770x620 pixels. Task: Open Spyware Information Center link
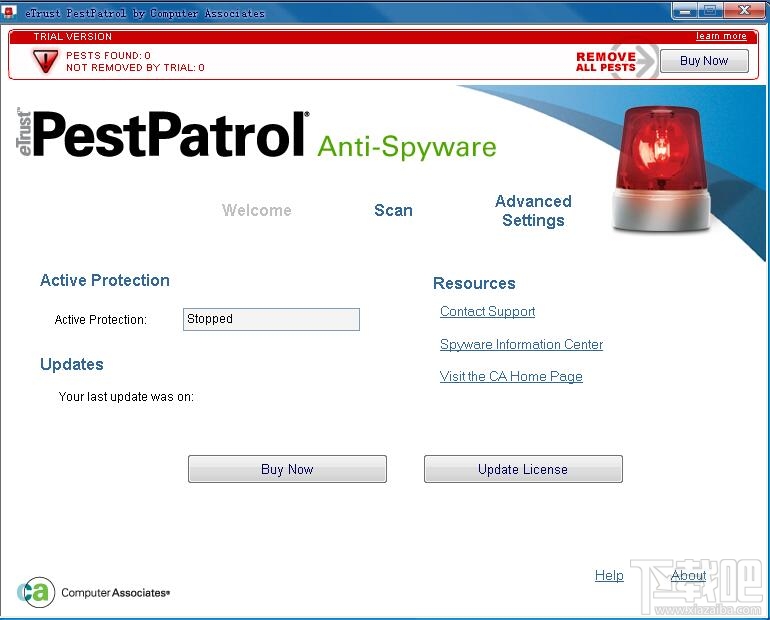pos(521,345)
